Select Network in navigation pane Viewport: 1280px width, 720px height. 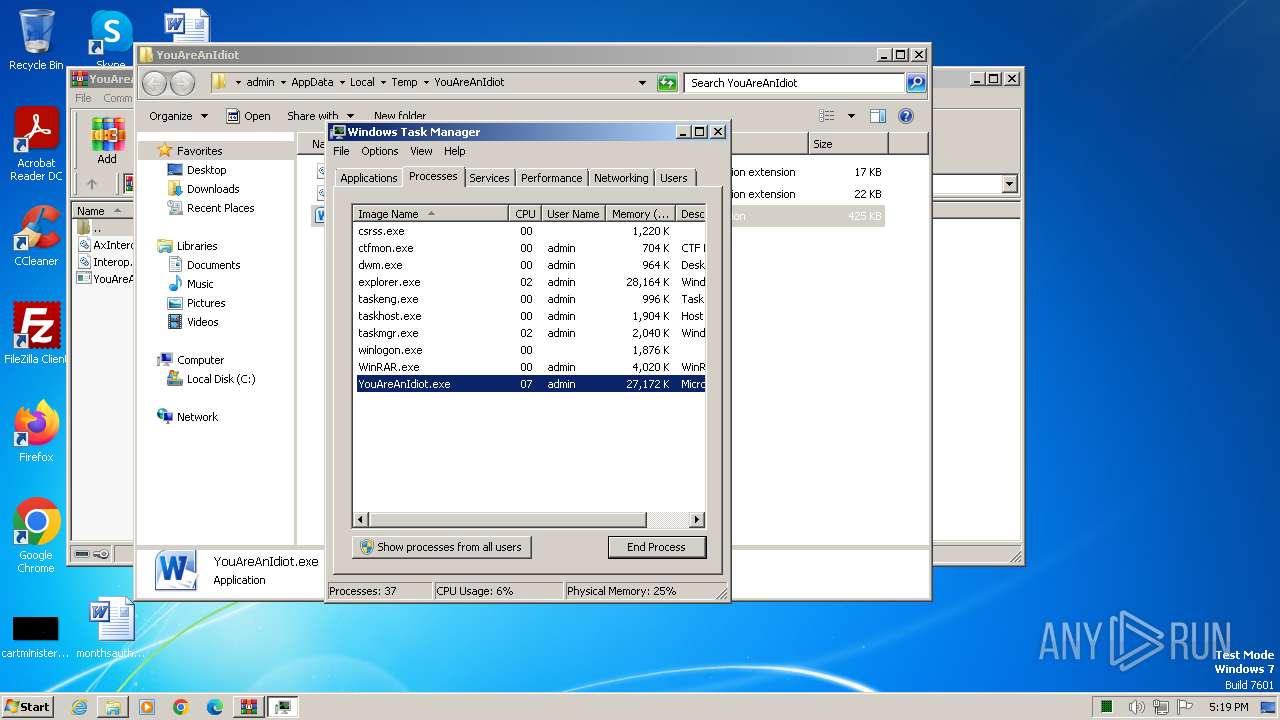tap(197, 417)
